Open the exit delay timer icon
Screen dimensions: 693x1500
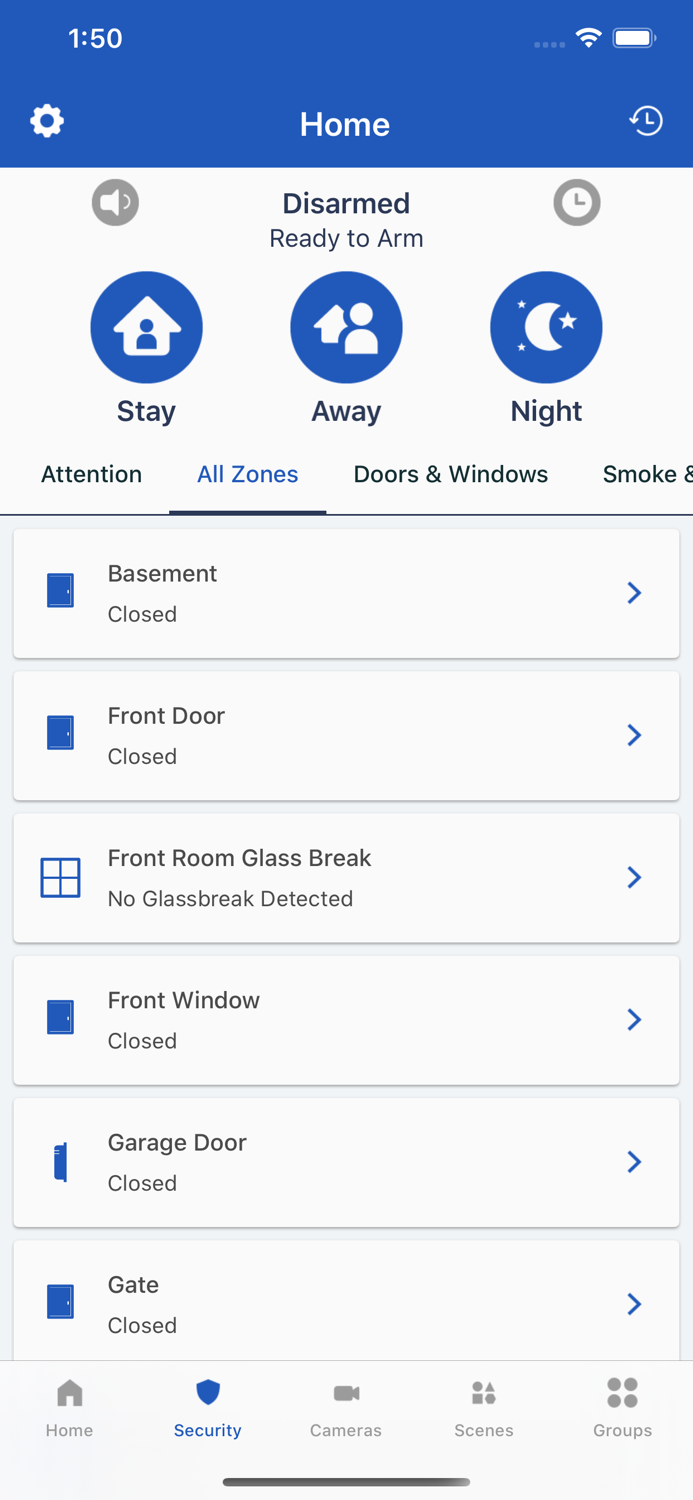(577, 202)
